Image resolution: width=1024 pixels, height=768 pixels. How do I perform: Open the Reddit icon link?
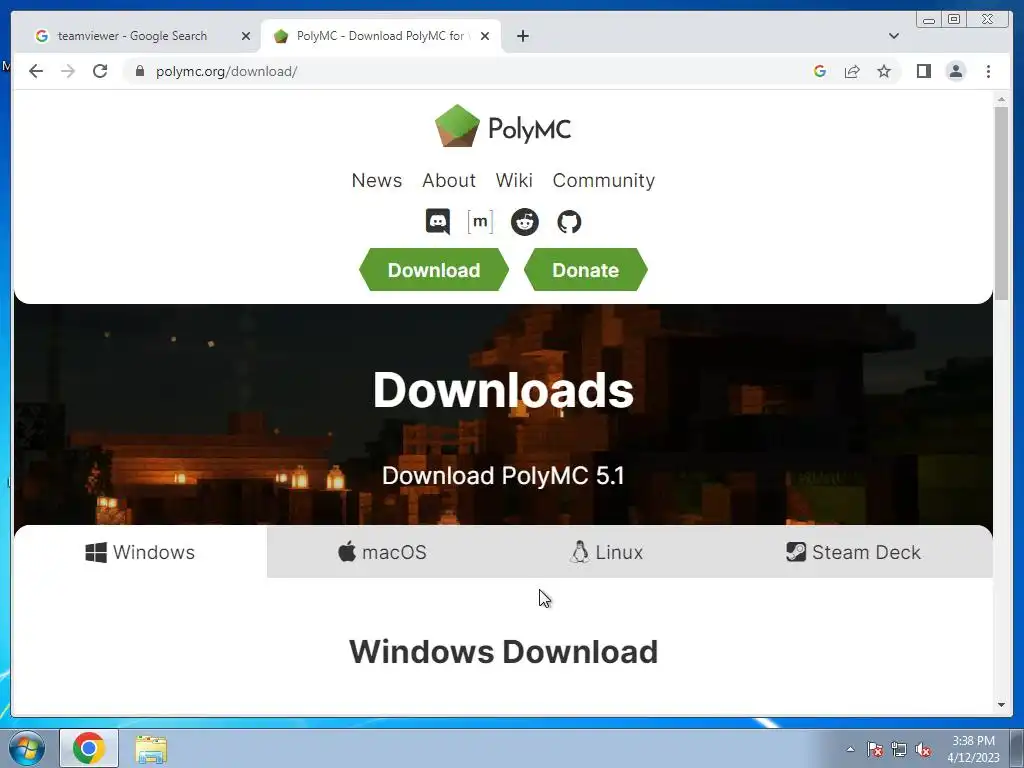click(524, 222)
